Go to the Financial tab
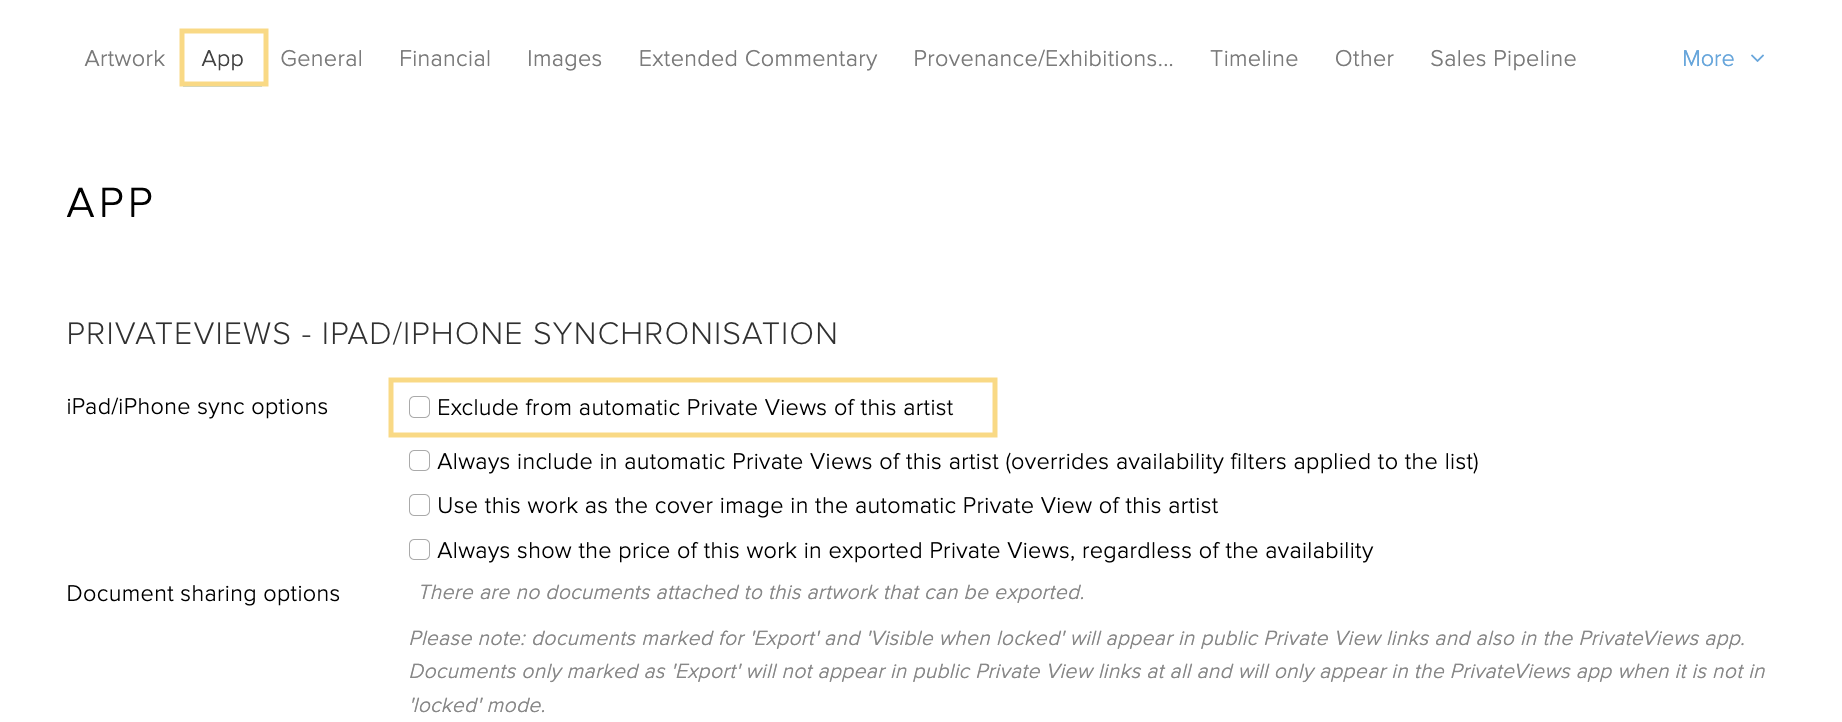 (444, 59)
